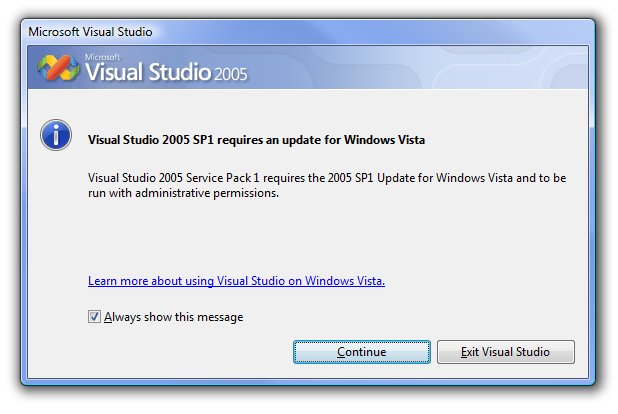Image resolution: width=618 pixels, height=414 pixels.
Task: Click the Visual Studio infinity logo icon
Action: click(x=59, y=68)
